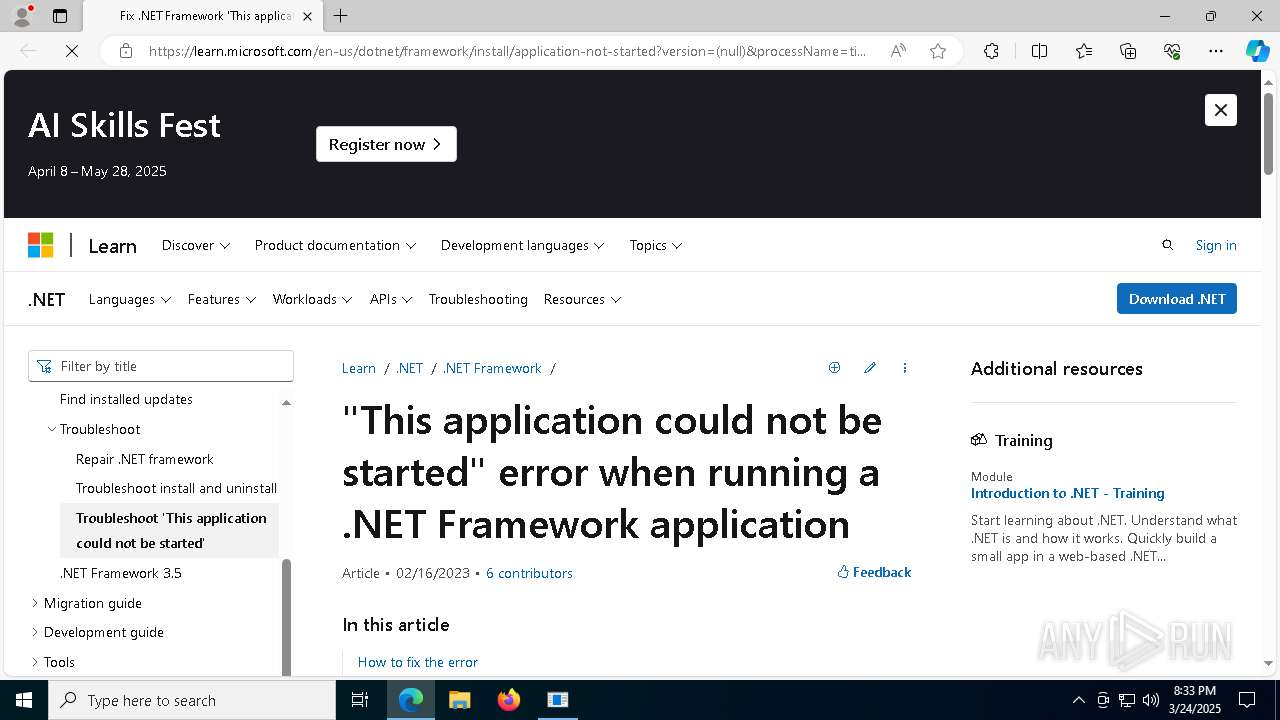Expand the Discover menu
The image size is (1280, 720).
point(196,245)
